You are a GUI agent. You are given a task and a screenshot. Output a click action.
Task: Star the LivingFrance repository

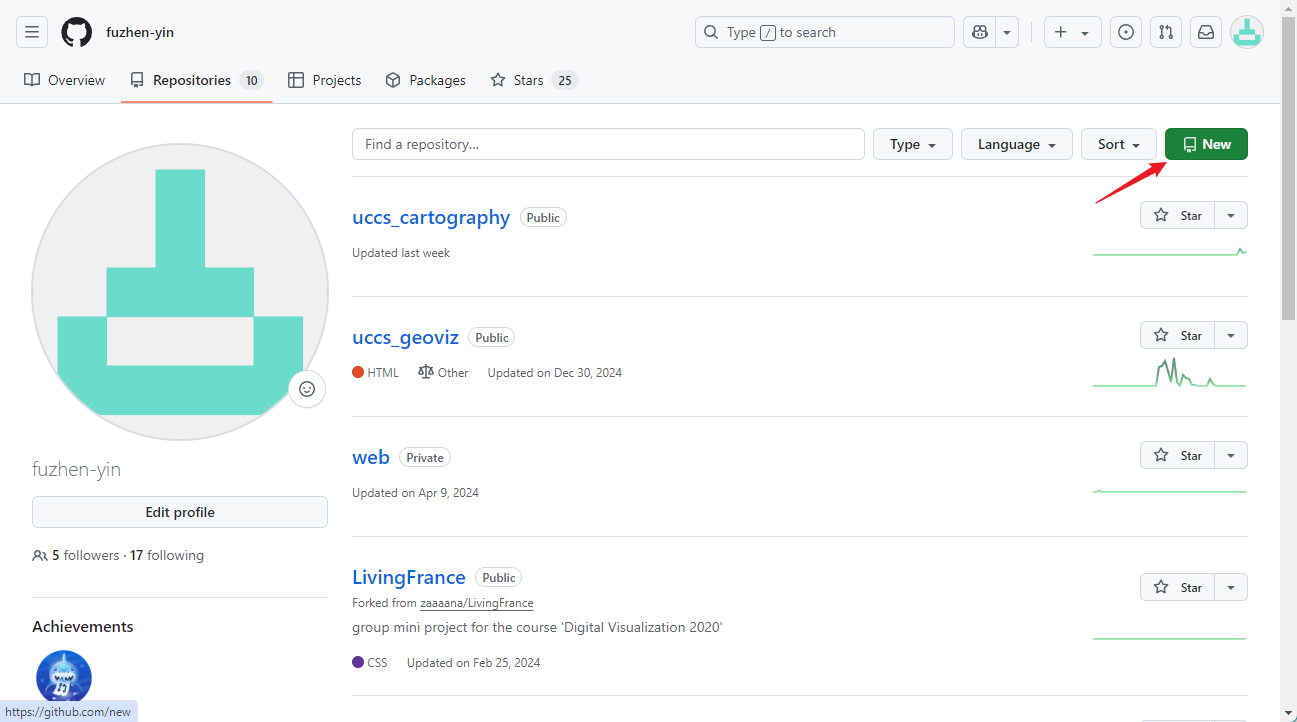coord(1178,587)
